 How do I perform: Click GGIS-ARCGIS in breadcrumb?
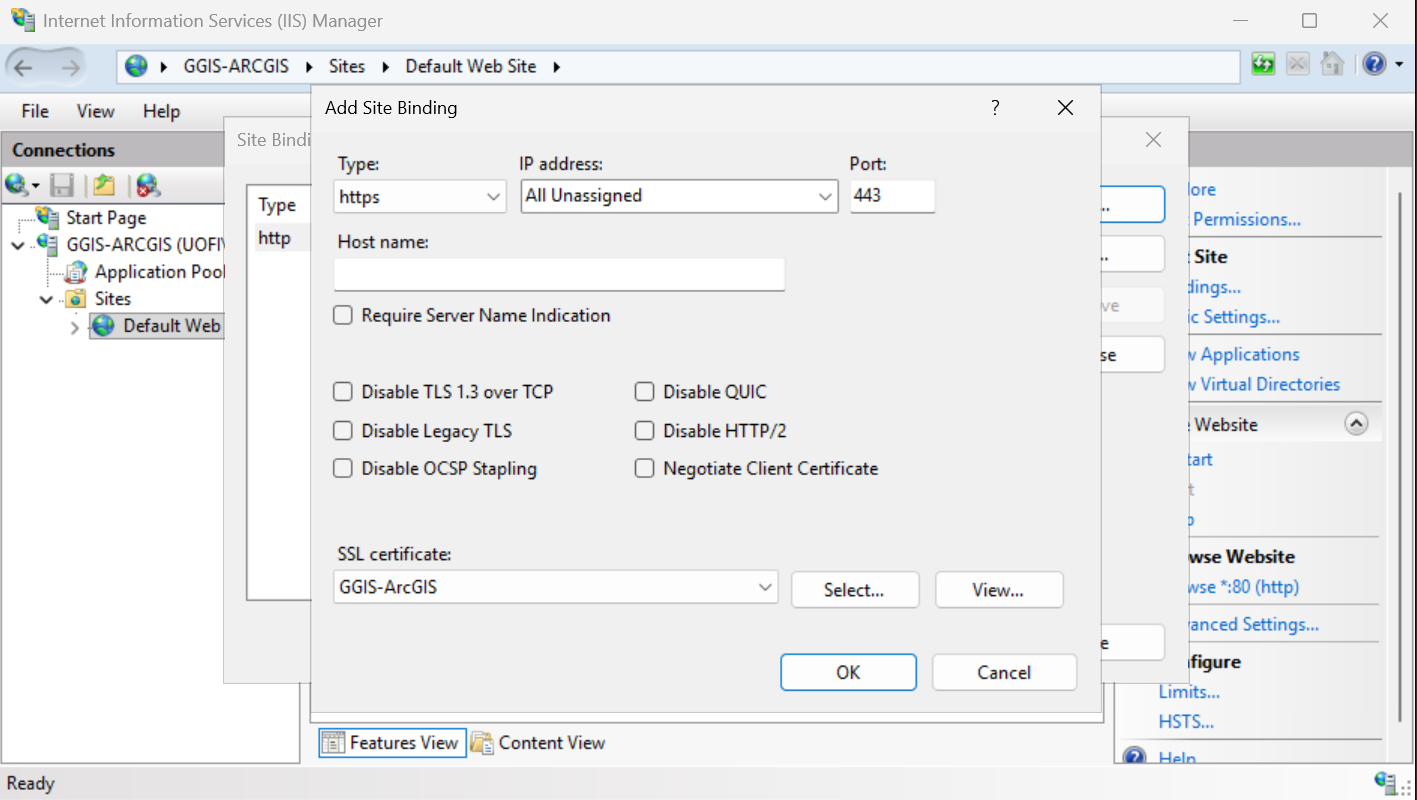click(x=236, y=67)
